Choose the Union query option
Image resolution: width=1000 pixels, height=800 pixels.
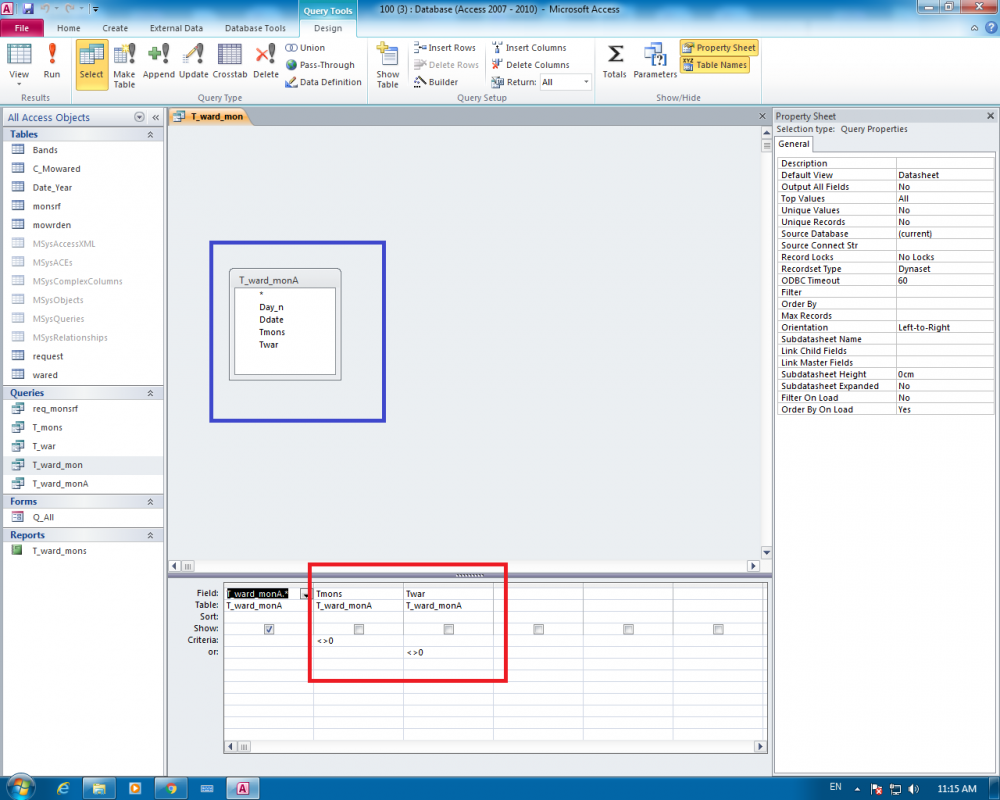(305, 48)
